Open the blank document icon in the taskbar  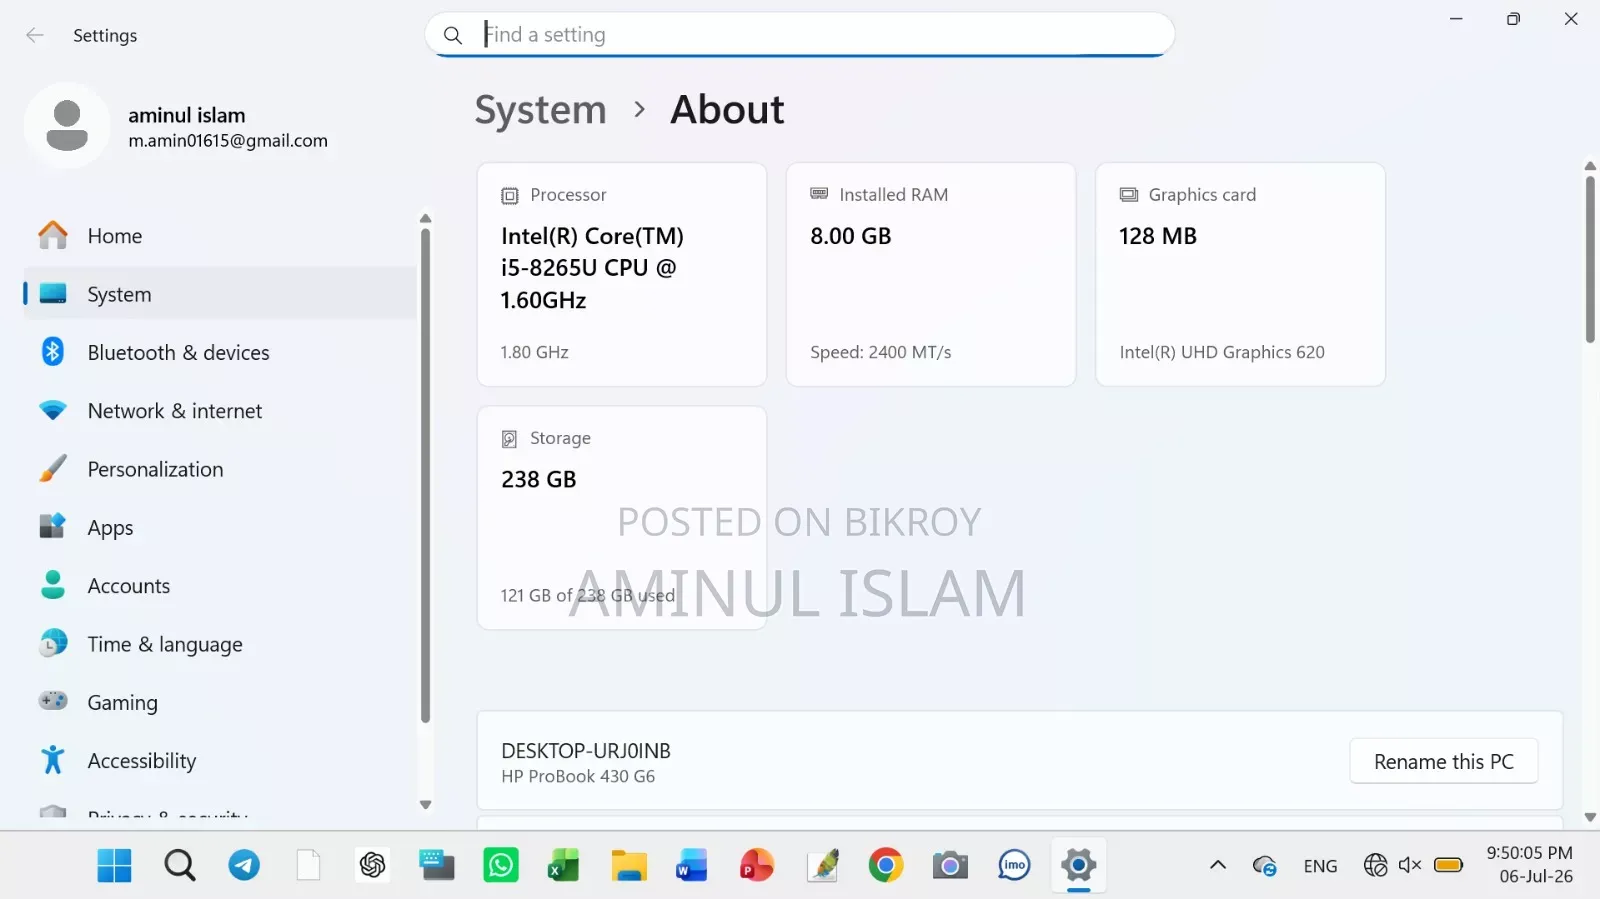pyautogui.click(x=308, y=865)
